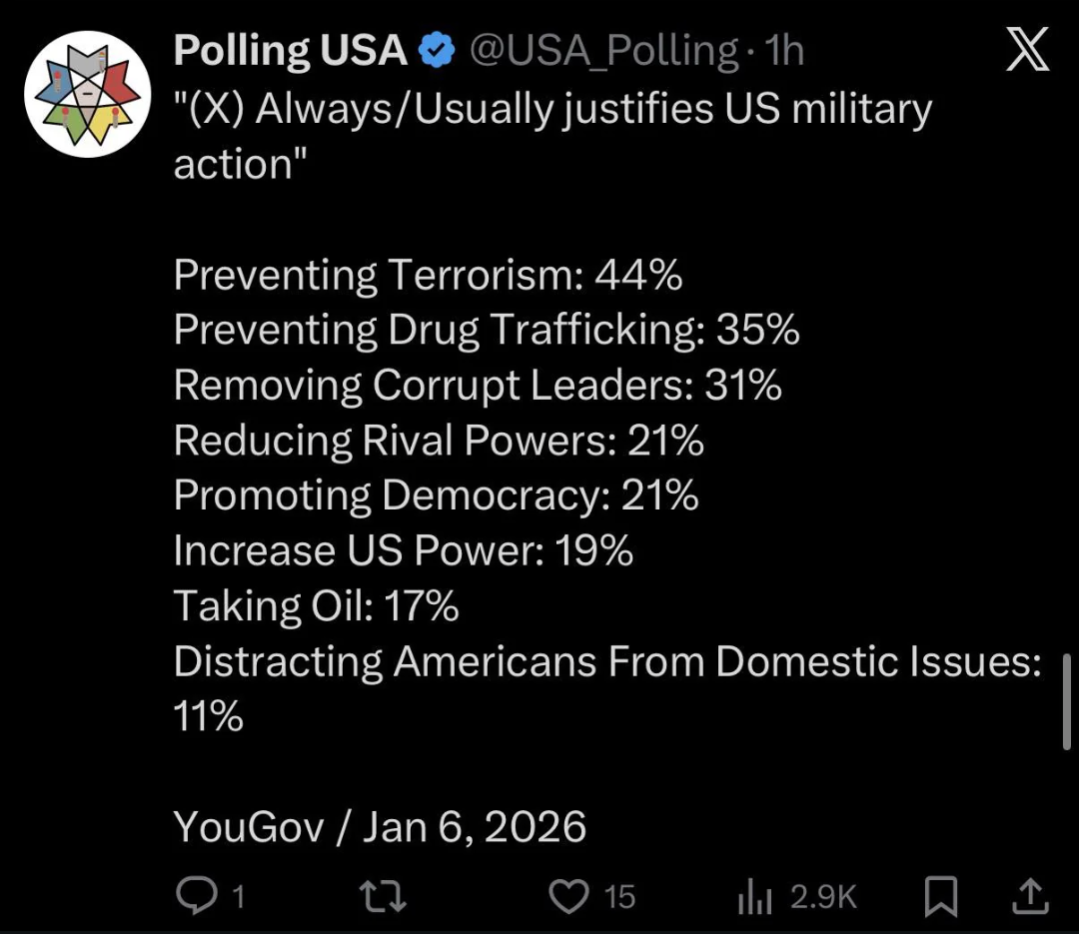Click the like count of 15

tap(620, 896)
